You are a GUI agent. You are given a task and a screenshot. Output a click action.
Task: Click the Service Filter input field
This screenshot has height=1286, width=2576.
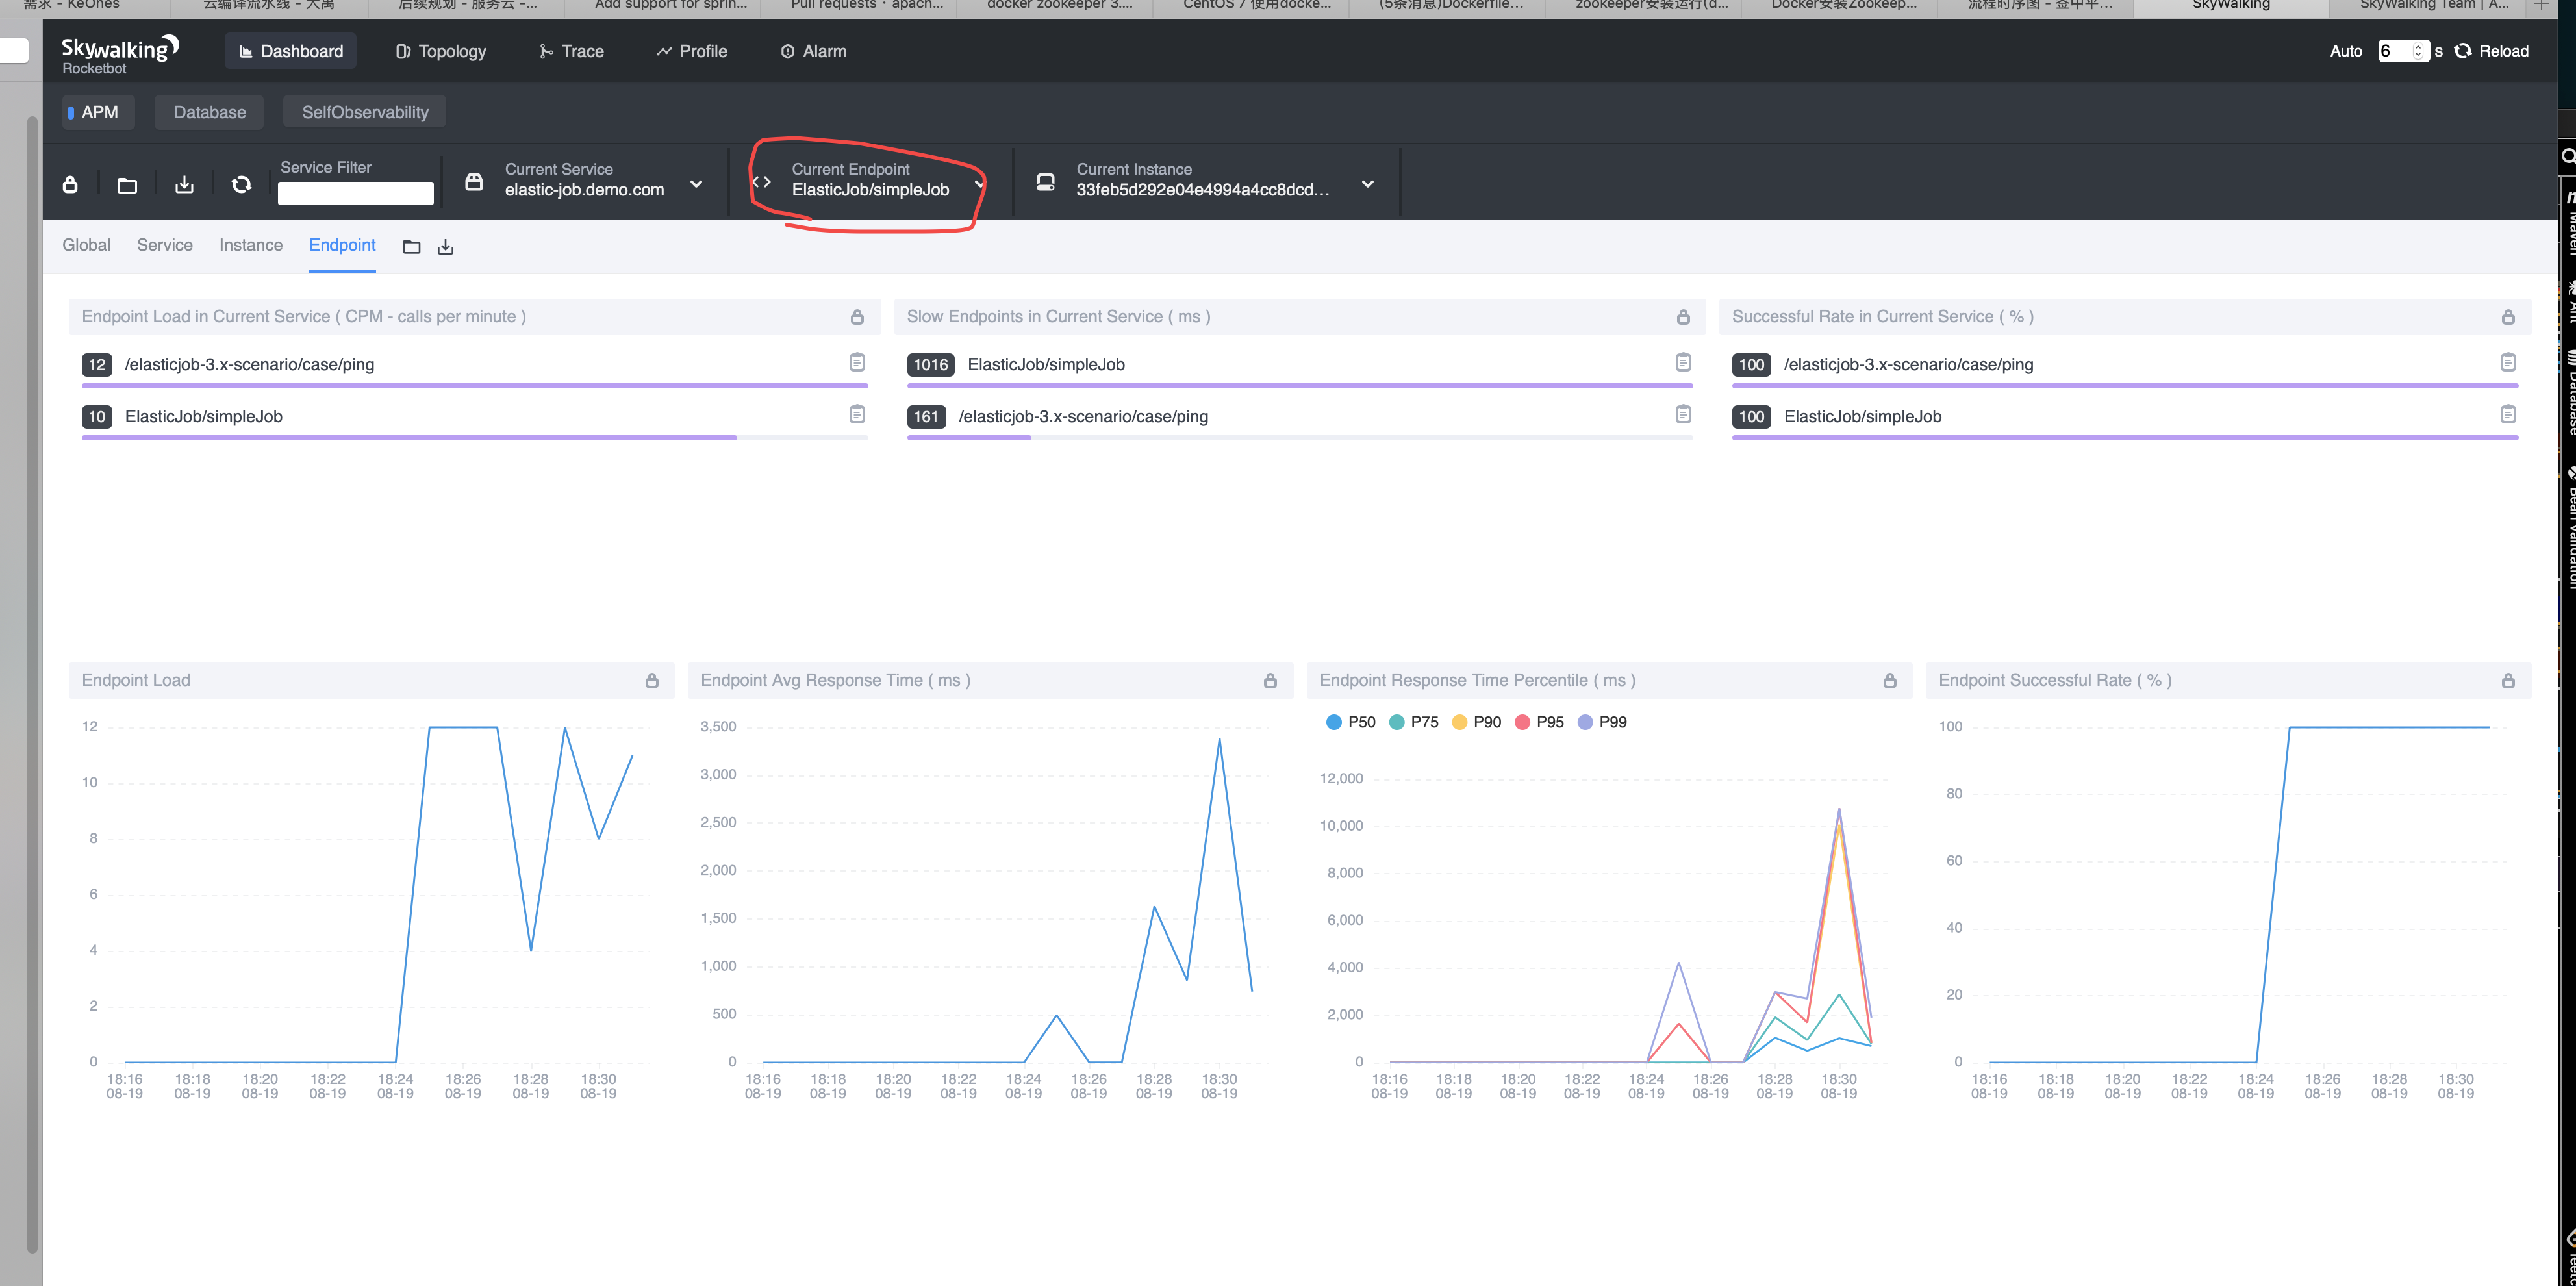pos(355,193)
